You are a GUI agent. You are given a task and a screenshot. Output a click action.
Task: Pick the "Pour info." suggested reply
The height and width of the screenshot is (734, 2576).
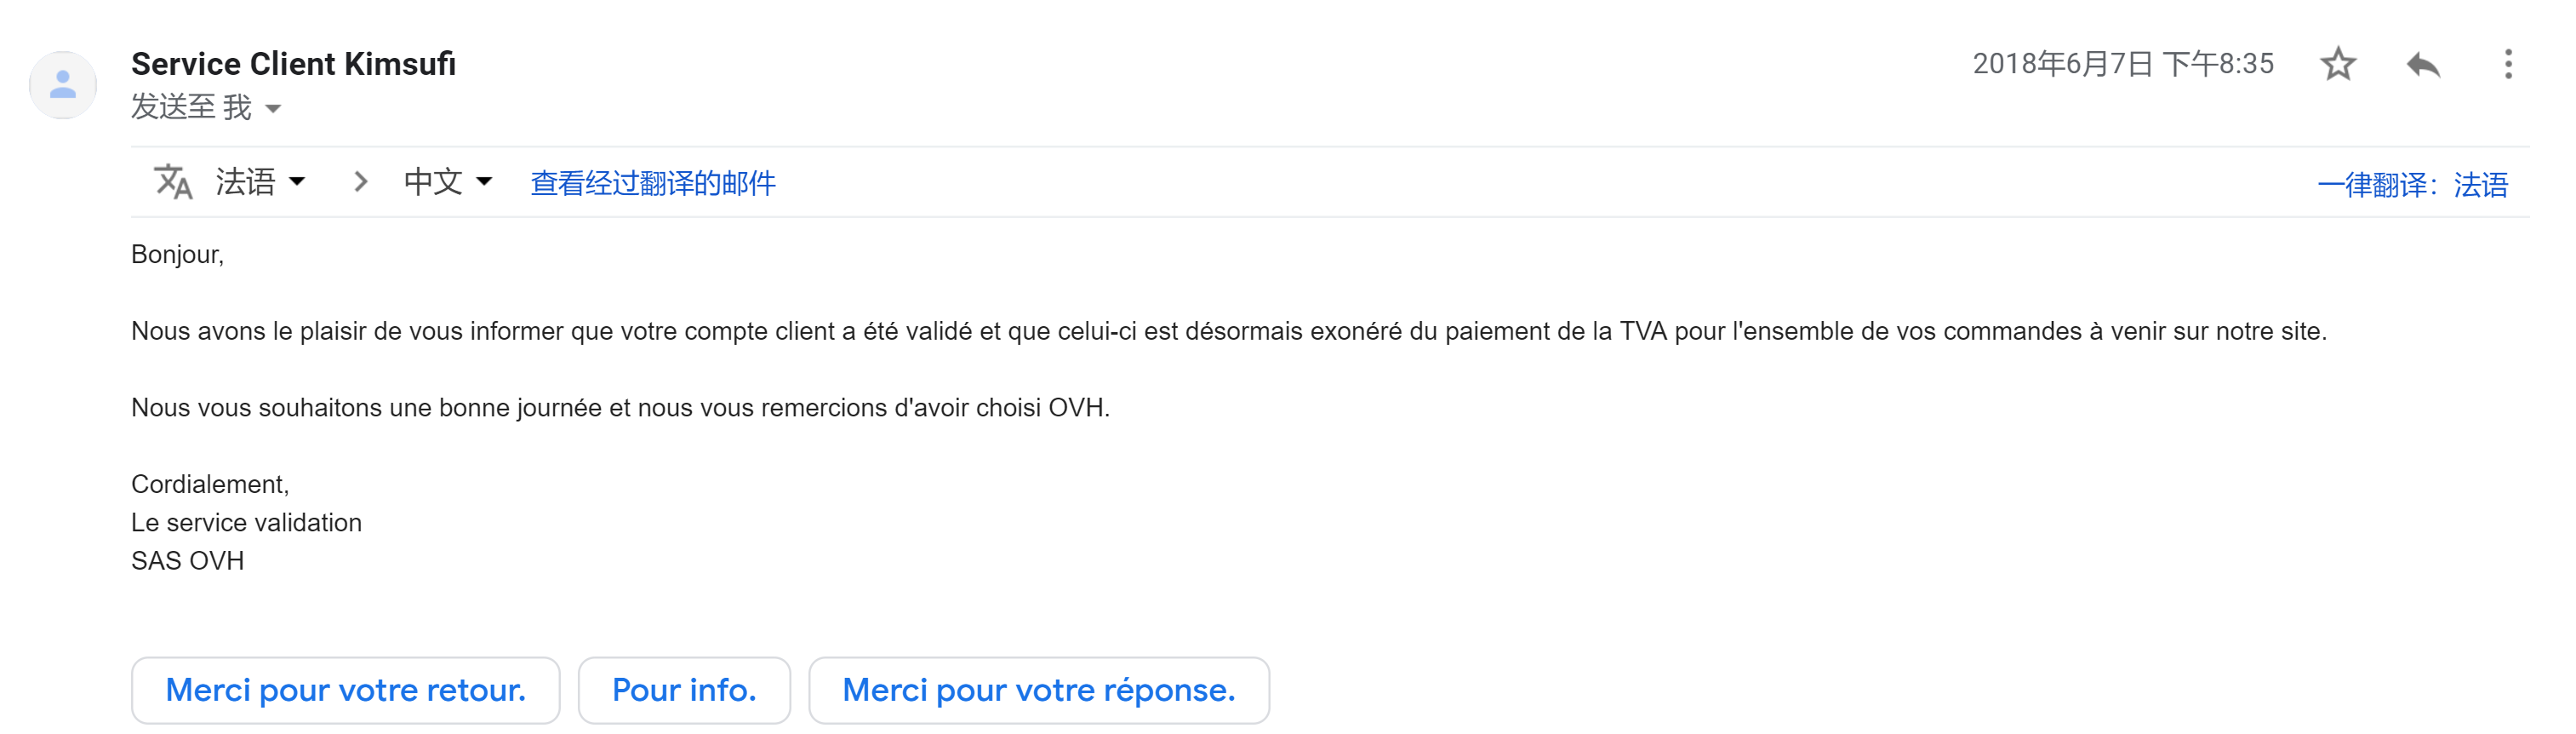click(x=684, y=690)
